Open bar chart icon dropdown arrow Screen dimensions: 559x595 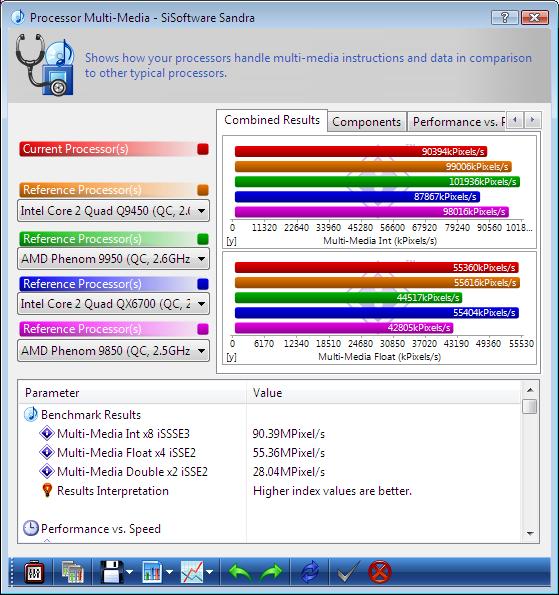tap(169, 572)
